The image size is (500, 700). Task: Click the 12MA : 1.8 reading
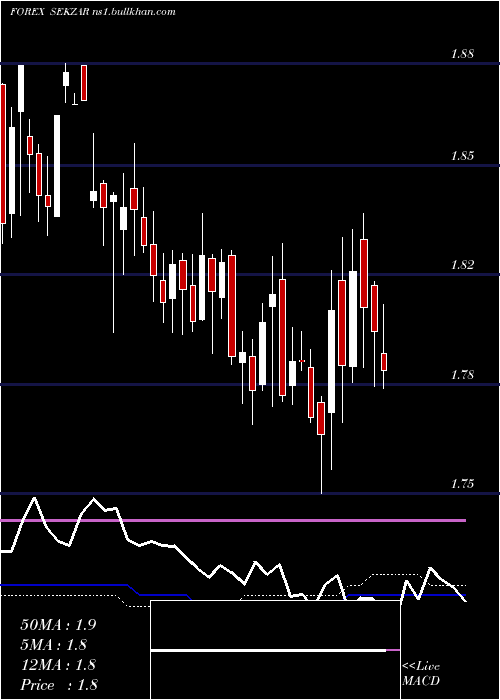pyautogui.click(x=58, y=665)
